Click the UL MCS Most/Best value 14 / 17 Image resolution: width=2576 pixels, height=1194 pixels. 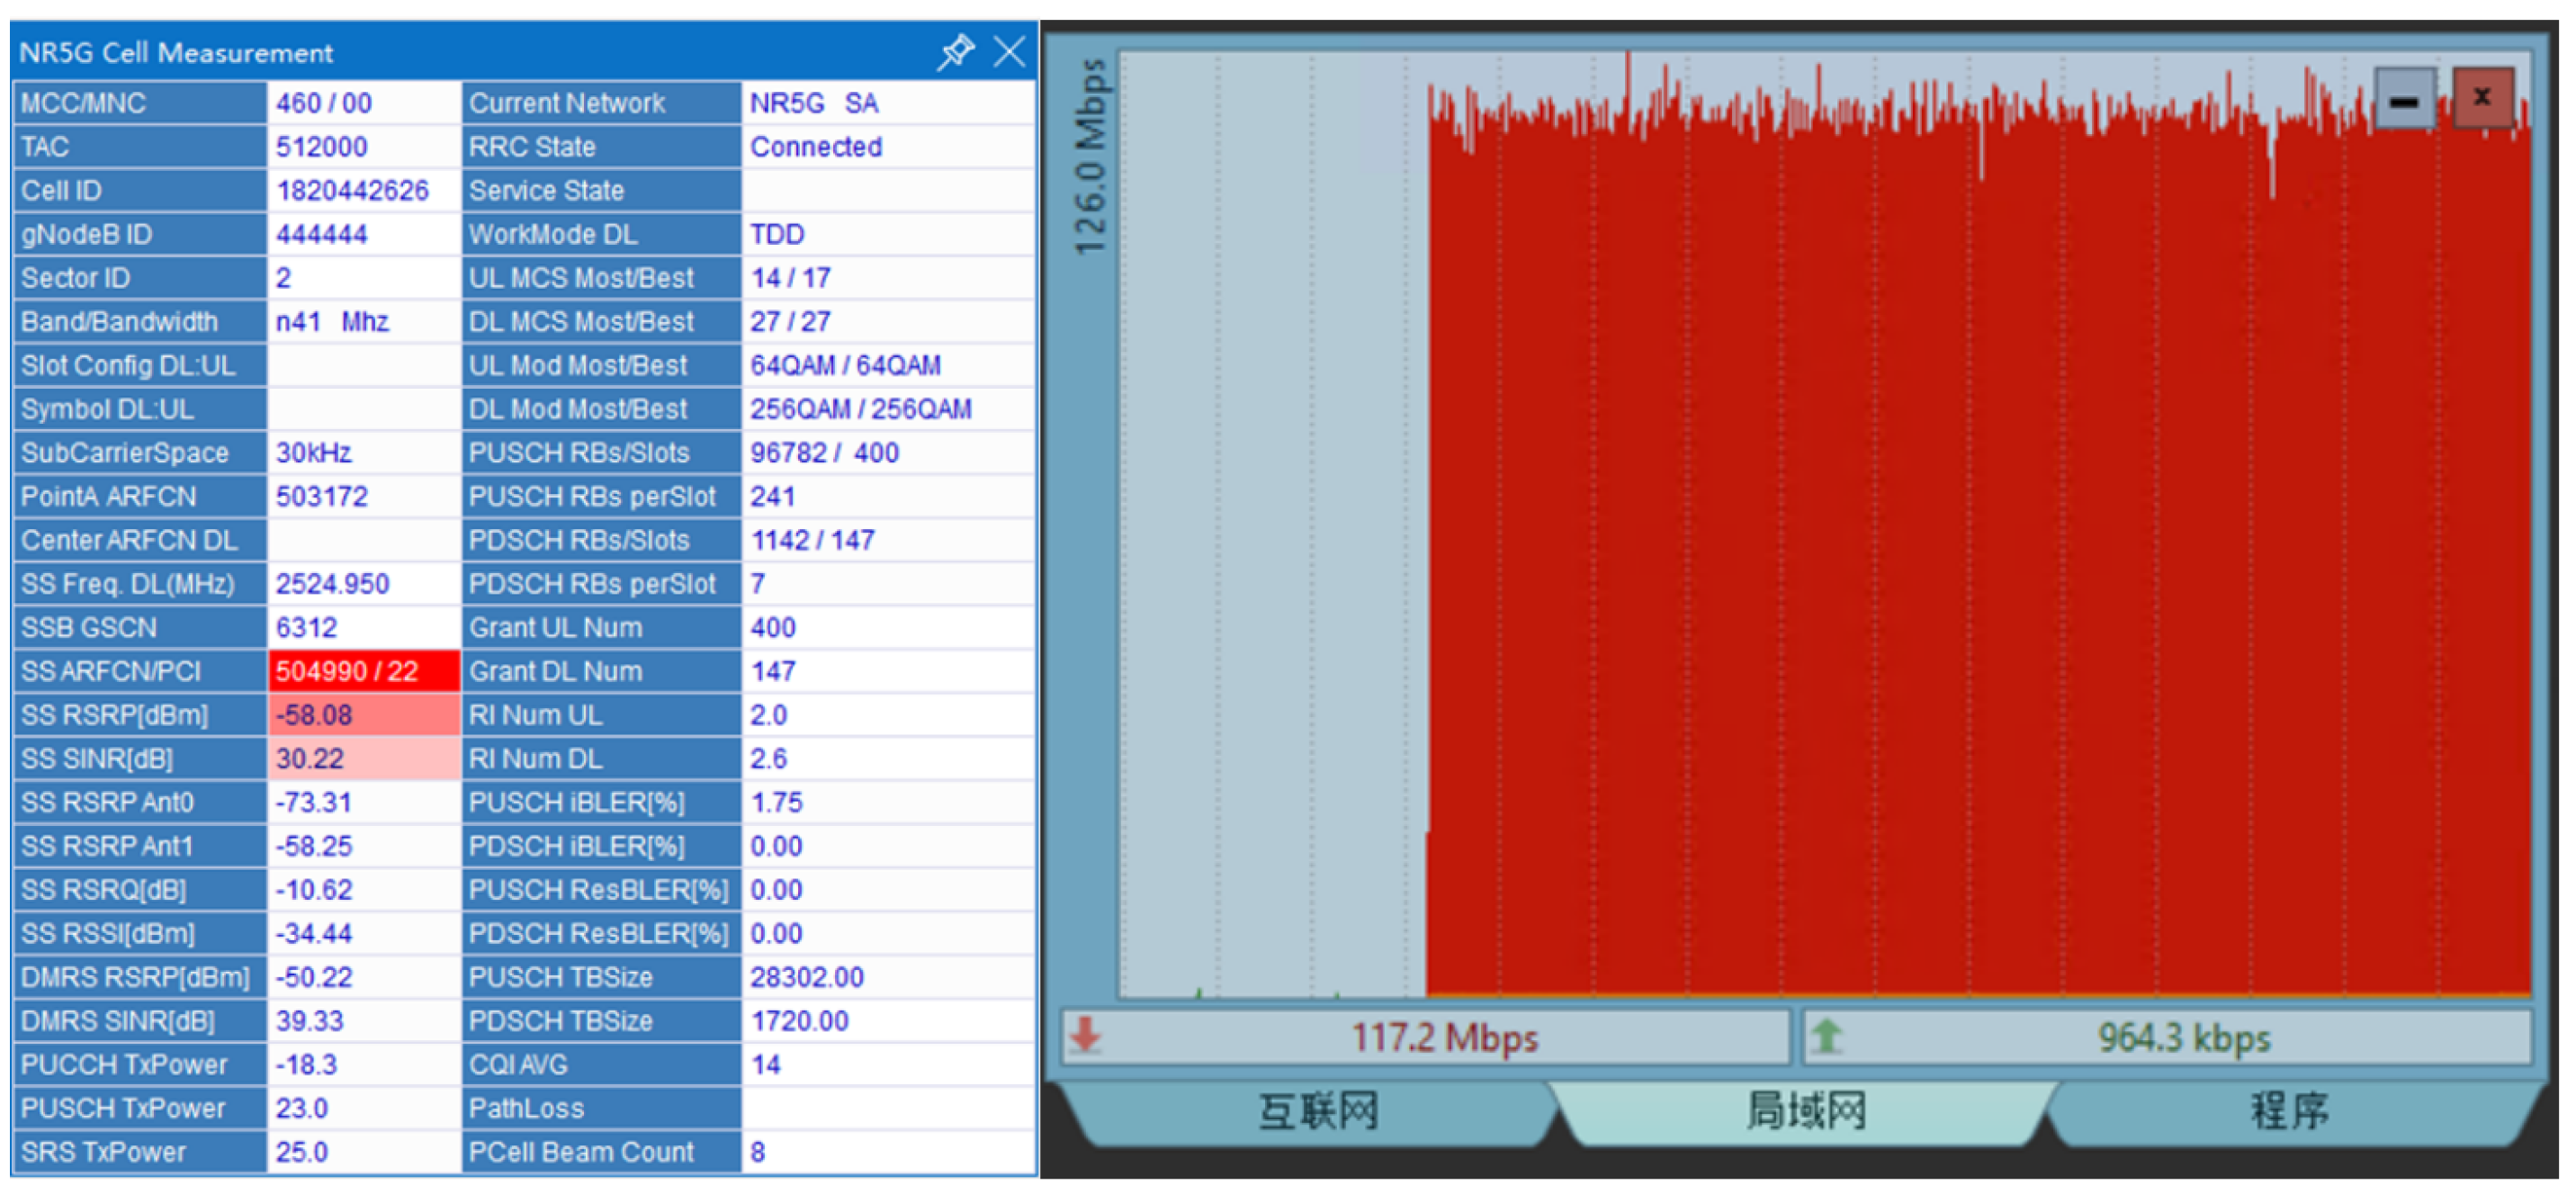pos(790,278)
